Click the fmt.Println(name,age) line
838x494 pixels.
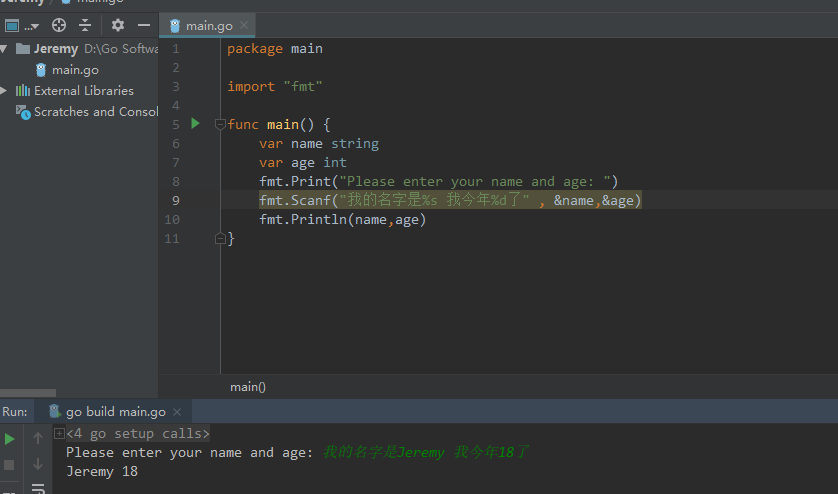(x=343, y=220)
